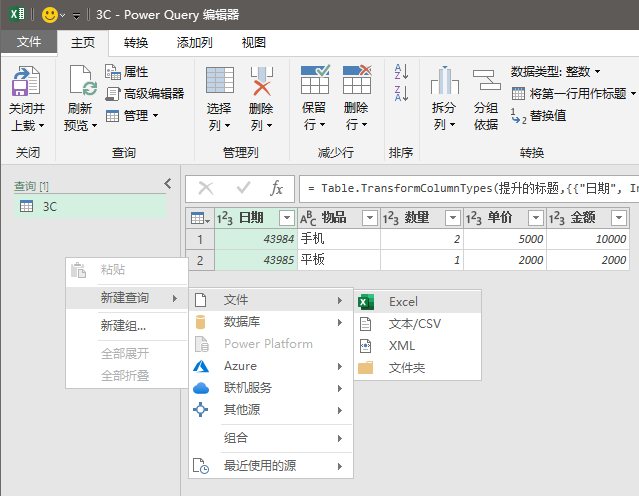Click the 123 type icon of 日期 column
The height and width of the screenshot is (496, 639).
click(x=225, y=218)
